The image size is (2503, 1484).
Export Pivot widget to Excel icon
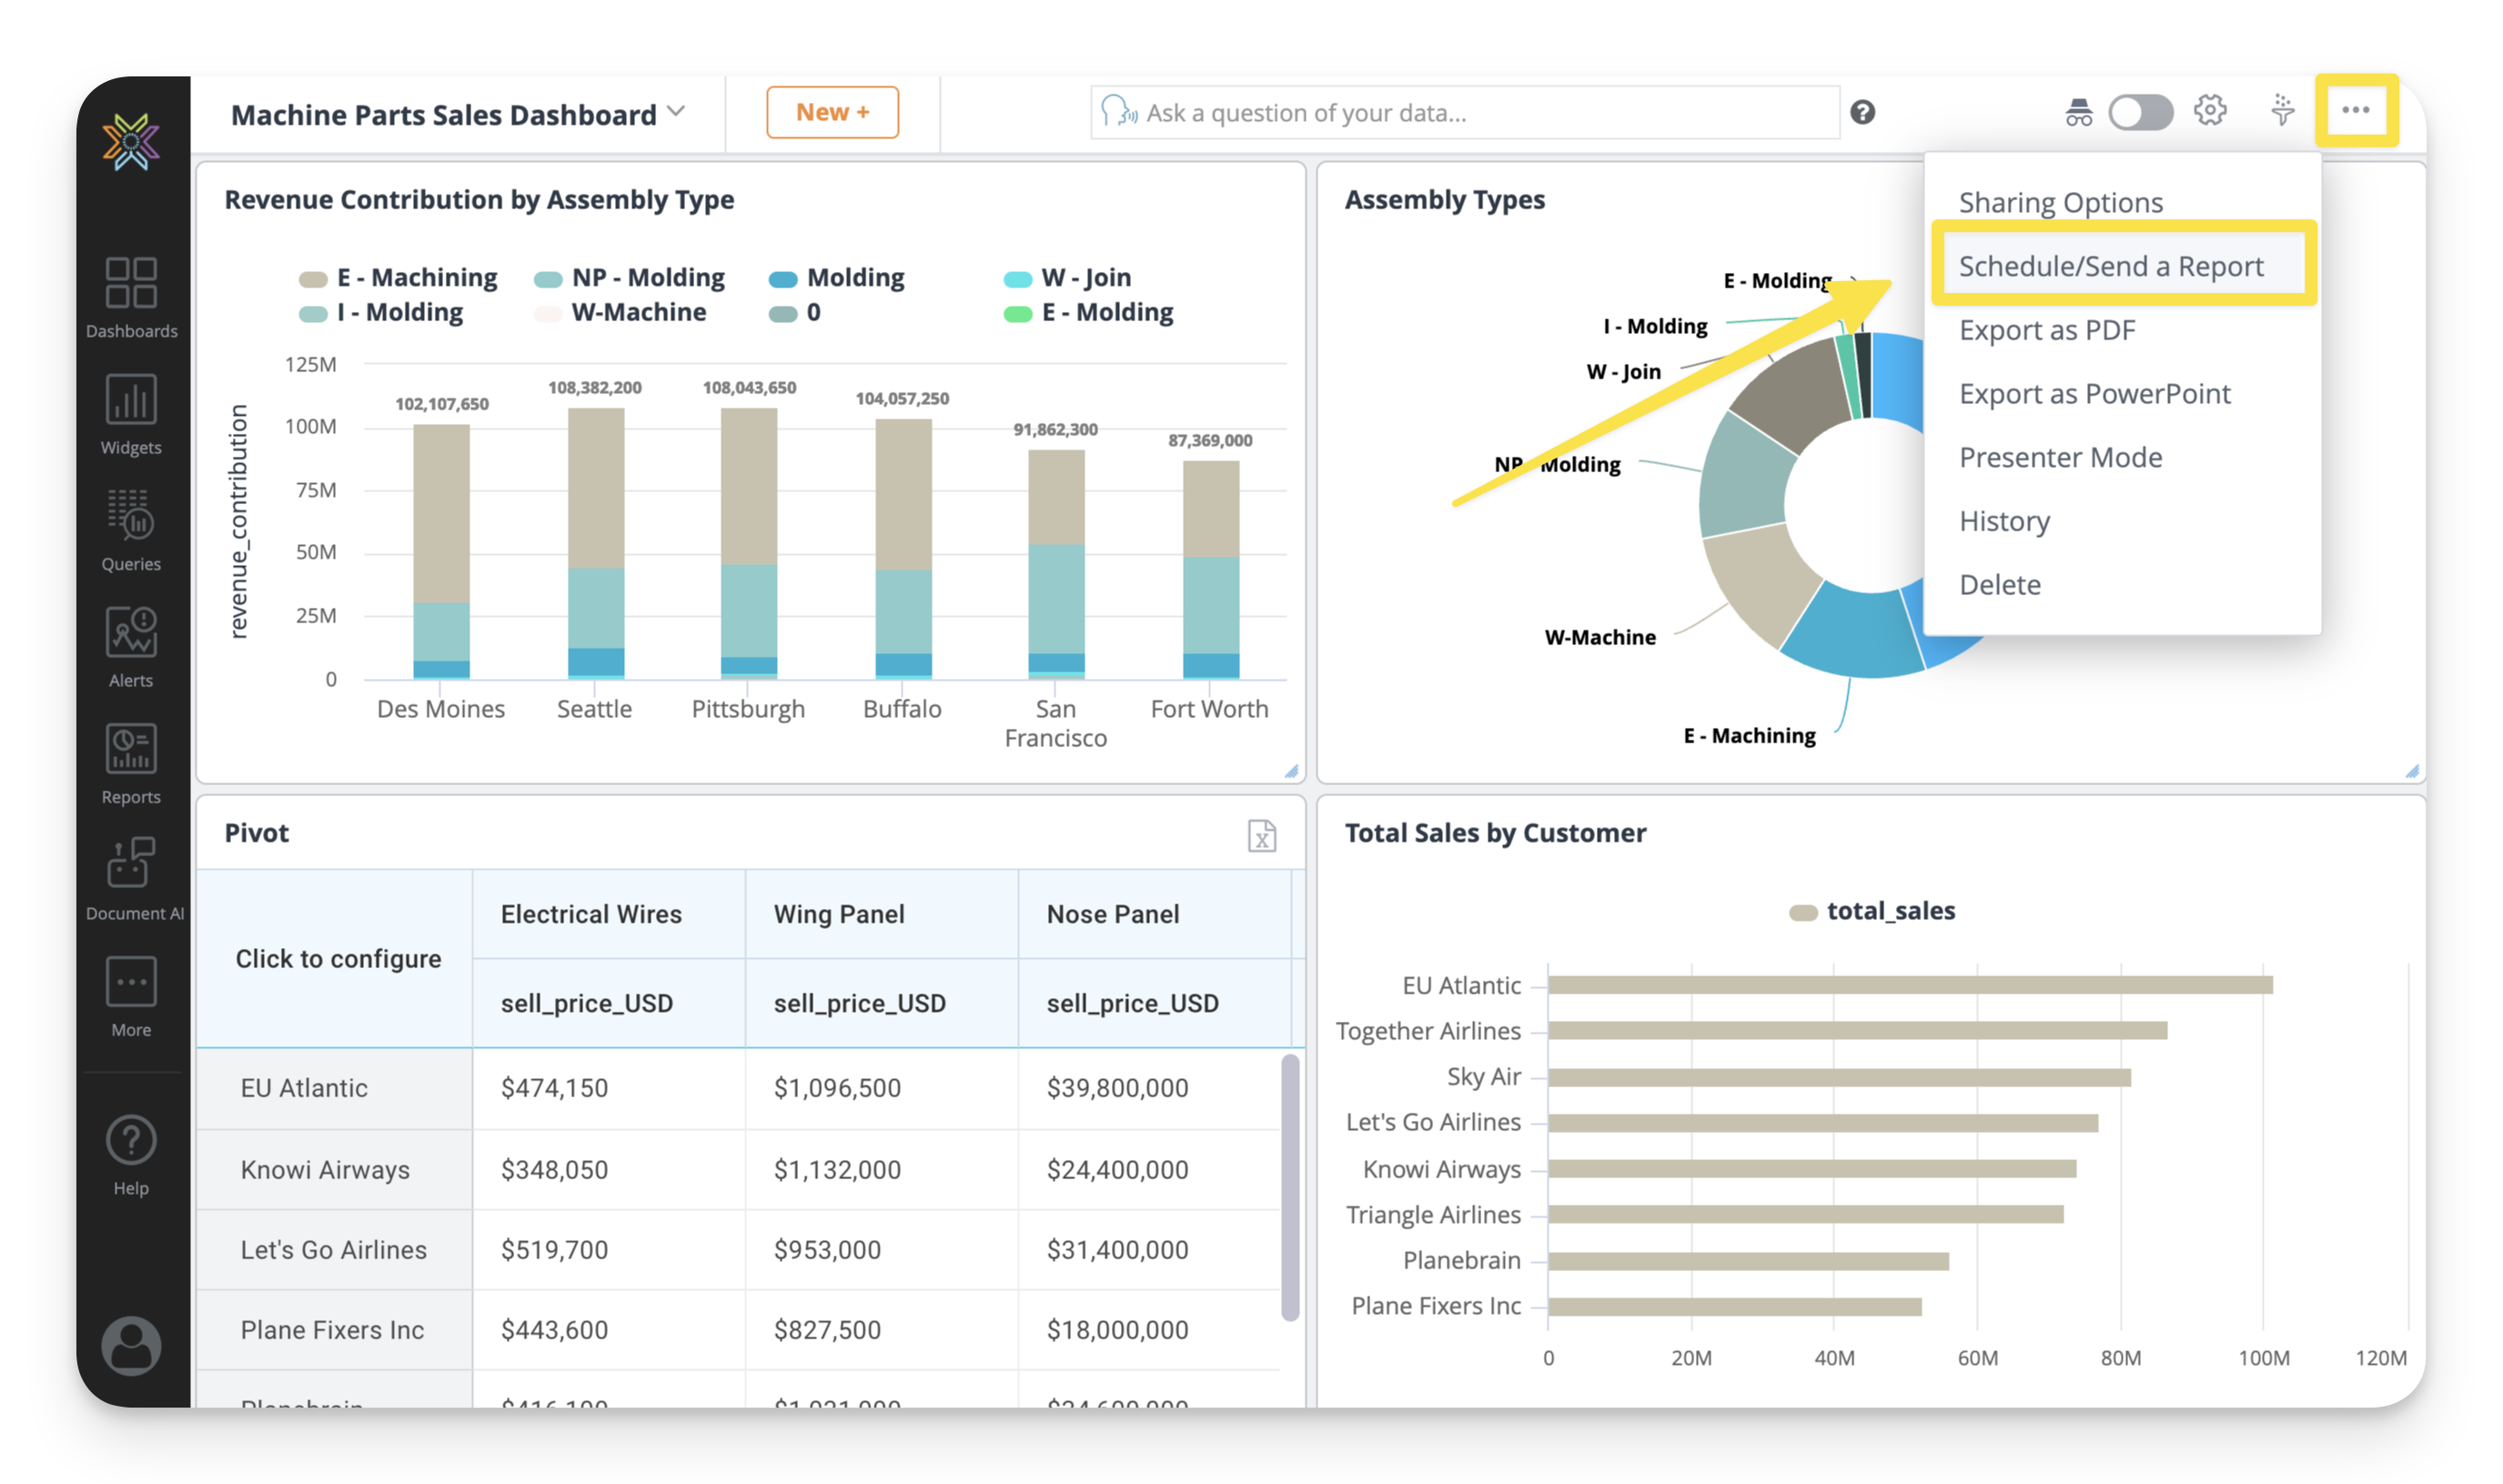[1261, 835]
